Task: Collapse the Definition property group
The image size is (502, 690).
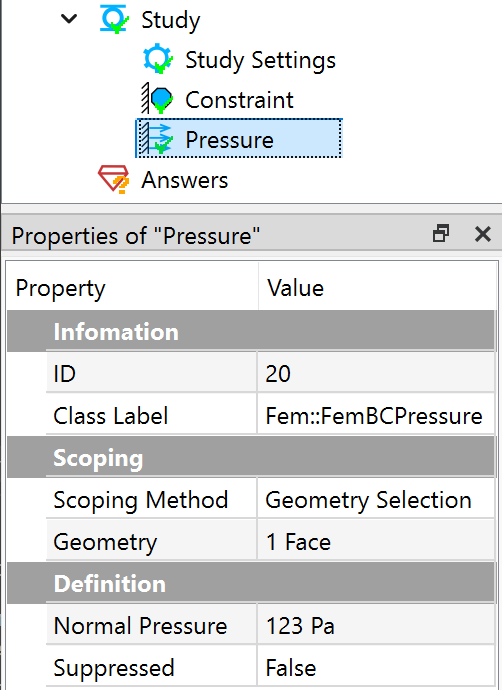Action: [x=251, y=584]
